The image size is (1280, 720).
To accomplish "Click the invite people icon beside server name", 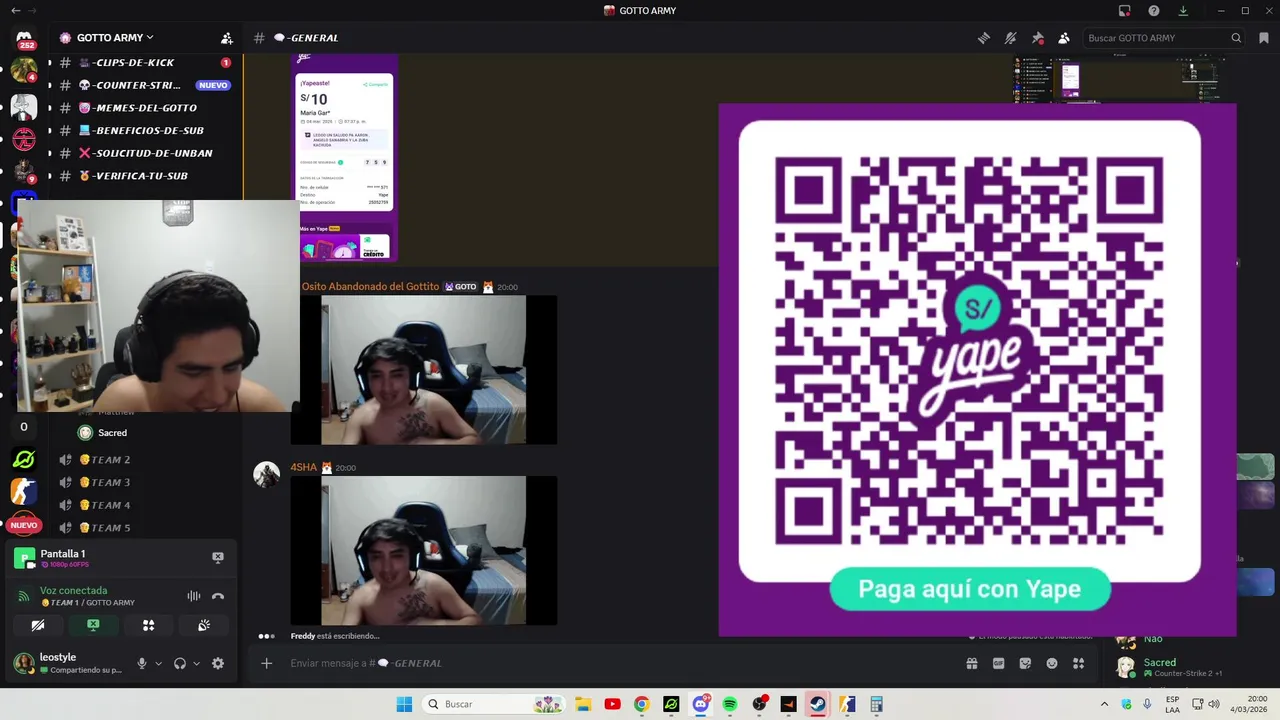I will [x=227, y=38].
